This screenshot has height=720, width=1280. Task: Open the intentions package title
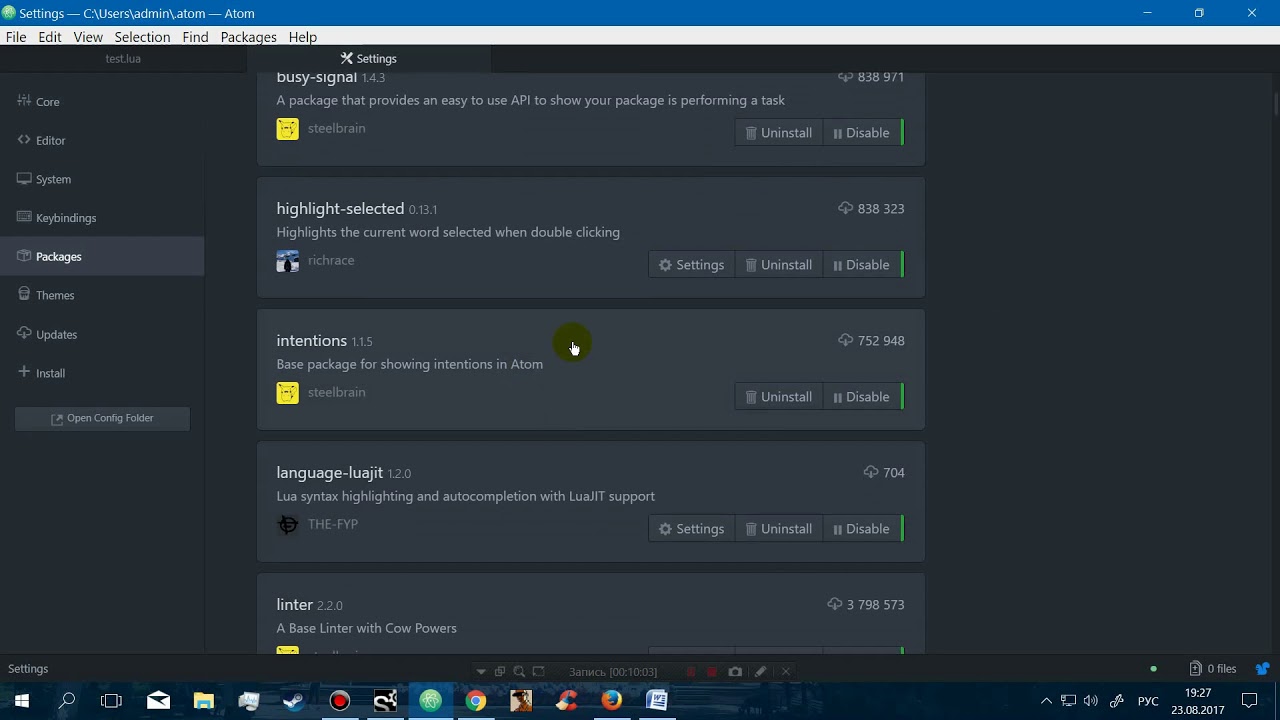312,340
